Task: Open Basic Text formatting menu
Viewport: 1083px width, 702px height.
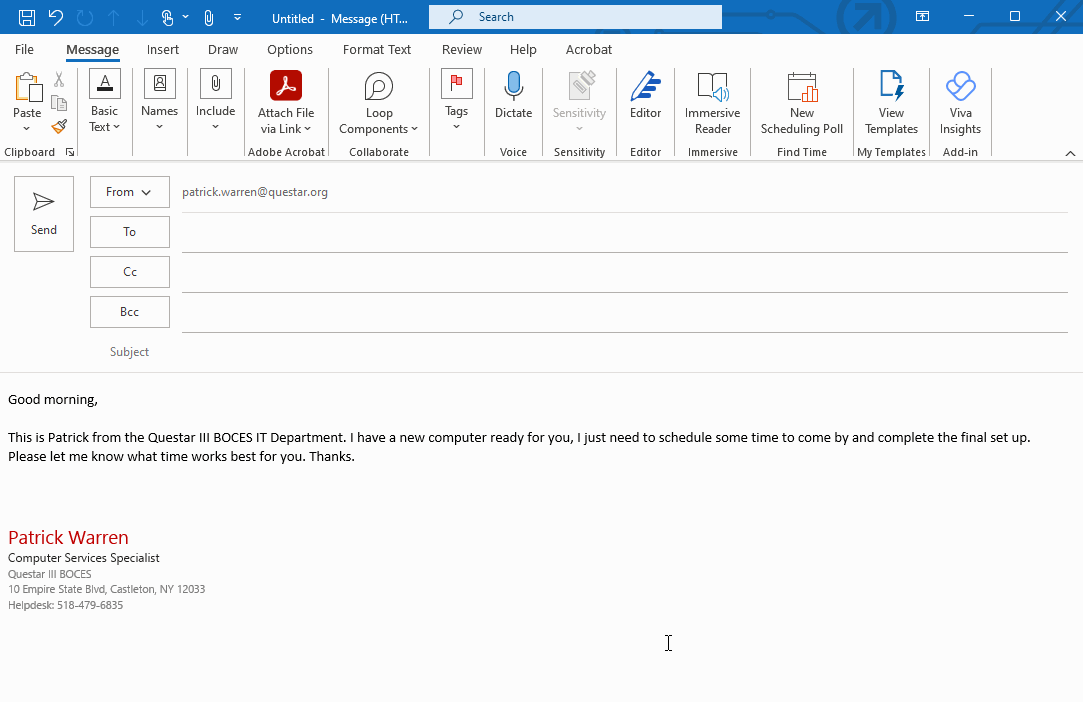Action: tap(104, 101)
